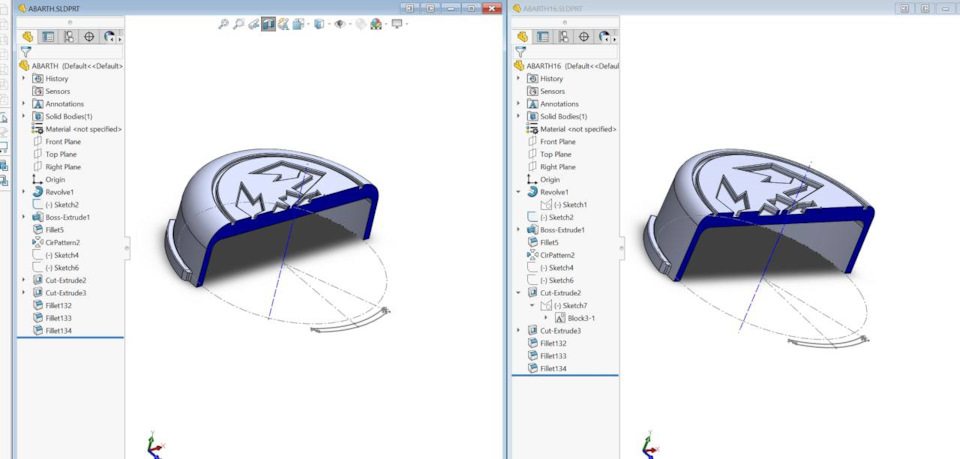Expand Revolve1 in ABARTH tree
960x459 pixels.
click(24, 192)
